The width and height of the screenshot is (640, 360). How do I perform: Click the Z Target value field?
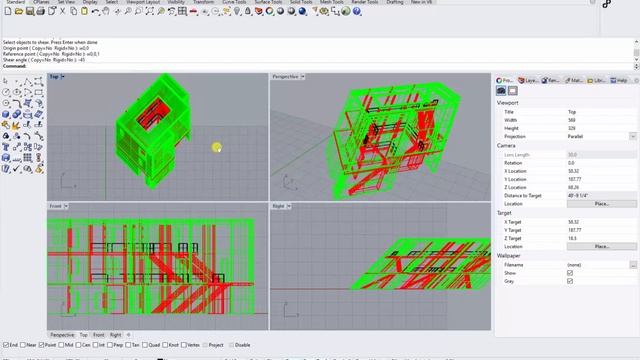pos(602,238)
